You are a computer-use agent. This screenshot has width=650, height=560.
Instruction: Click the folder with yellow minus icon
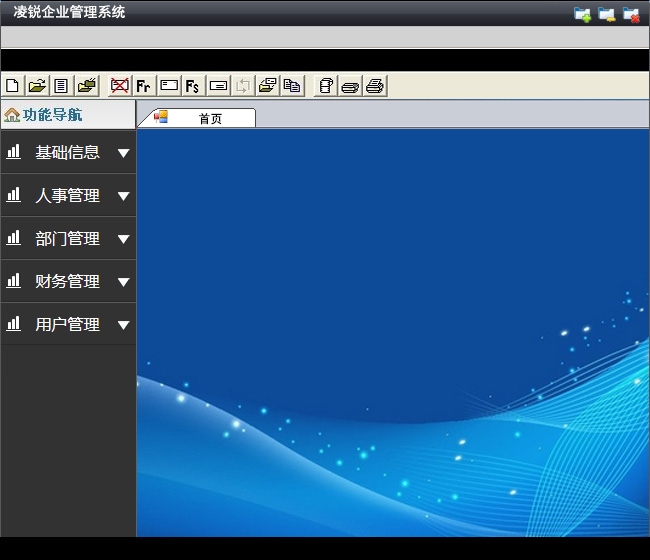[x=606, y=15]
